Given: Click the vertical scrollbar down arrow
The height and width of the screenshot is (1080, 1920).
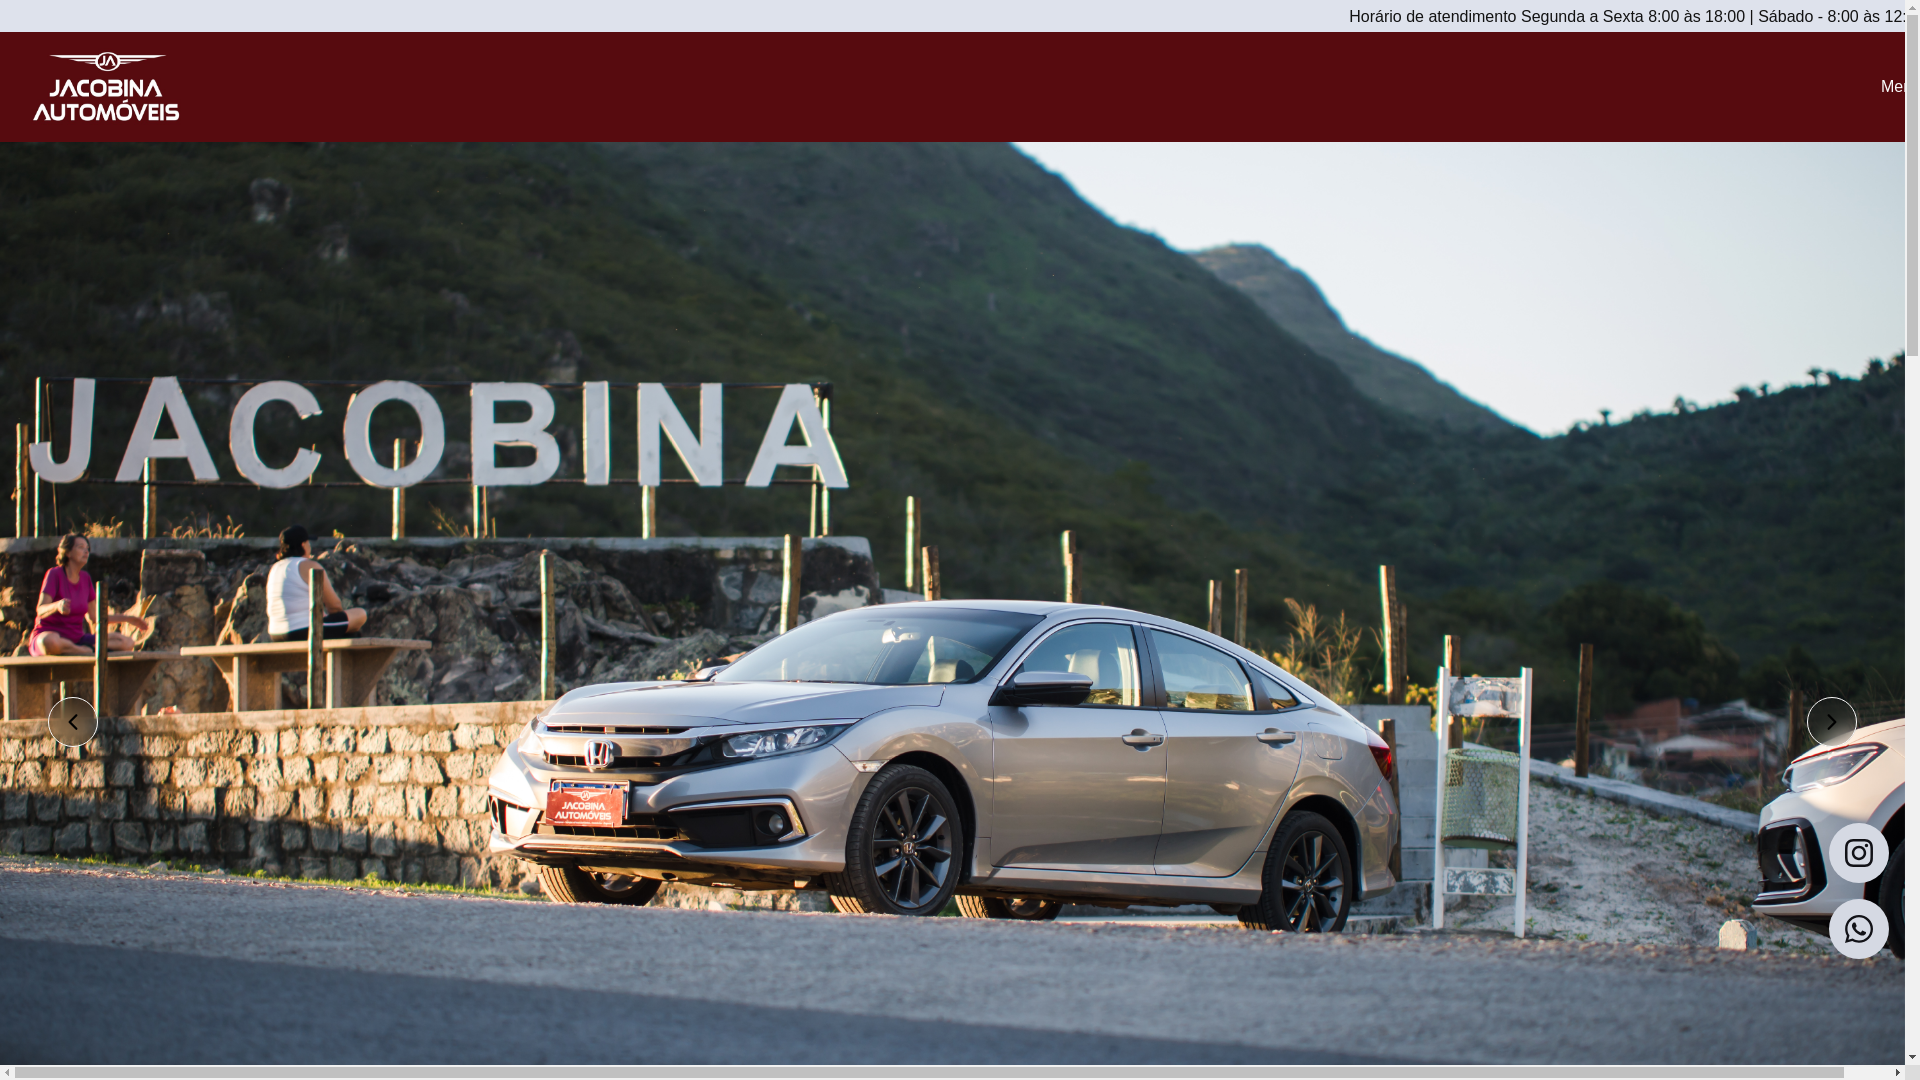Looking at the screenshot, I should coord(1912,1057).
